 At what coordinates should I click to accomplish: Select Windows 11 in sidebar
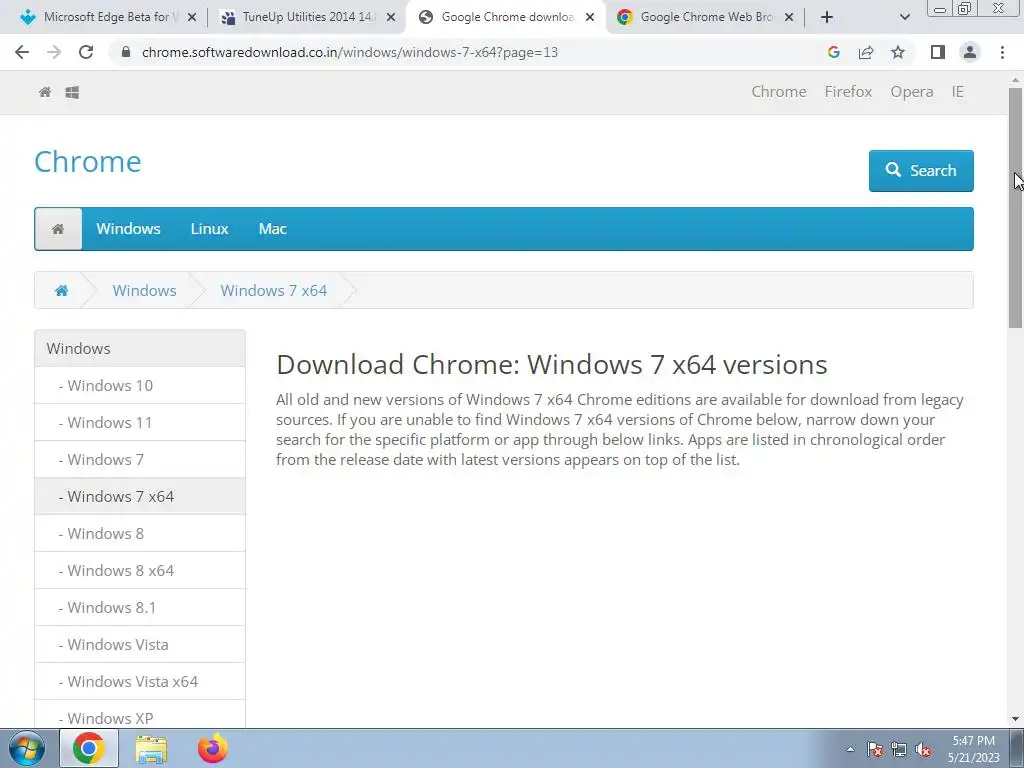pos(140,423)
